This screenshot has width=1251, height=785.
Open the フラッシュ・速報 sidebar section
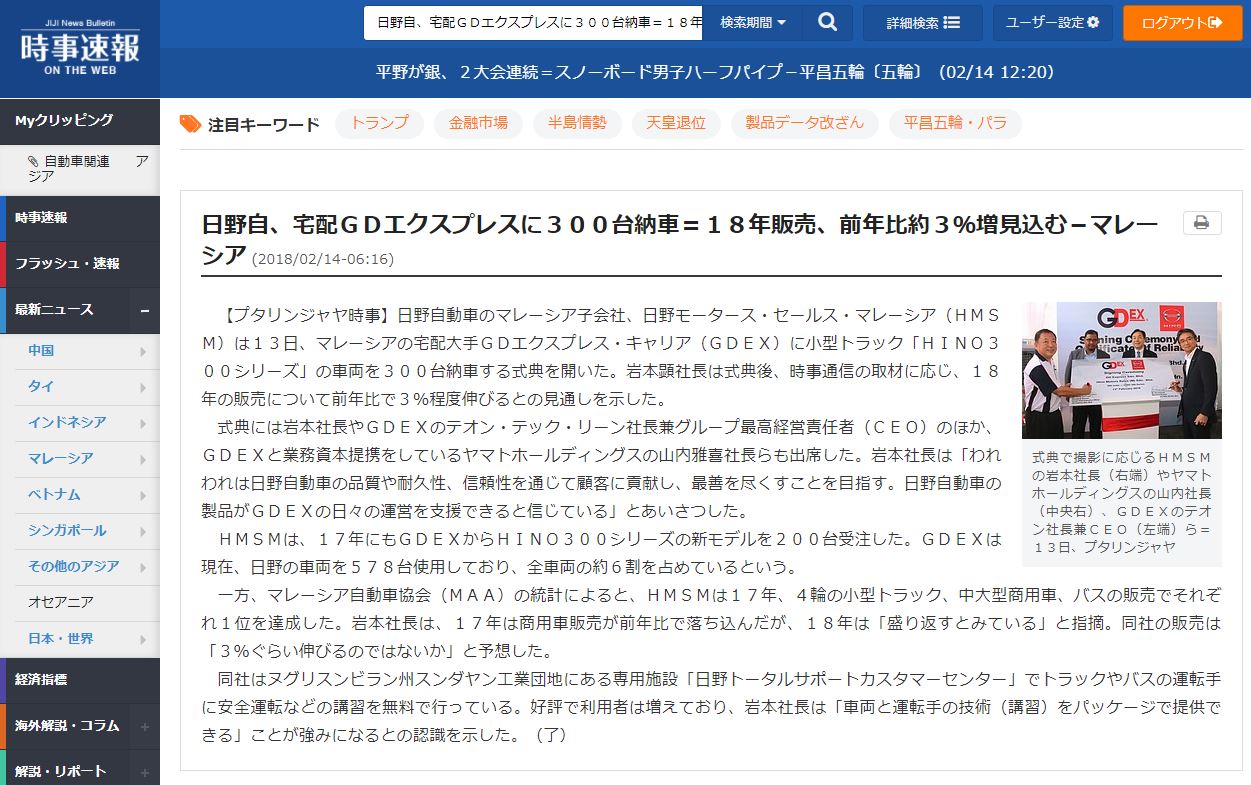(x=80, y=264)
